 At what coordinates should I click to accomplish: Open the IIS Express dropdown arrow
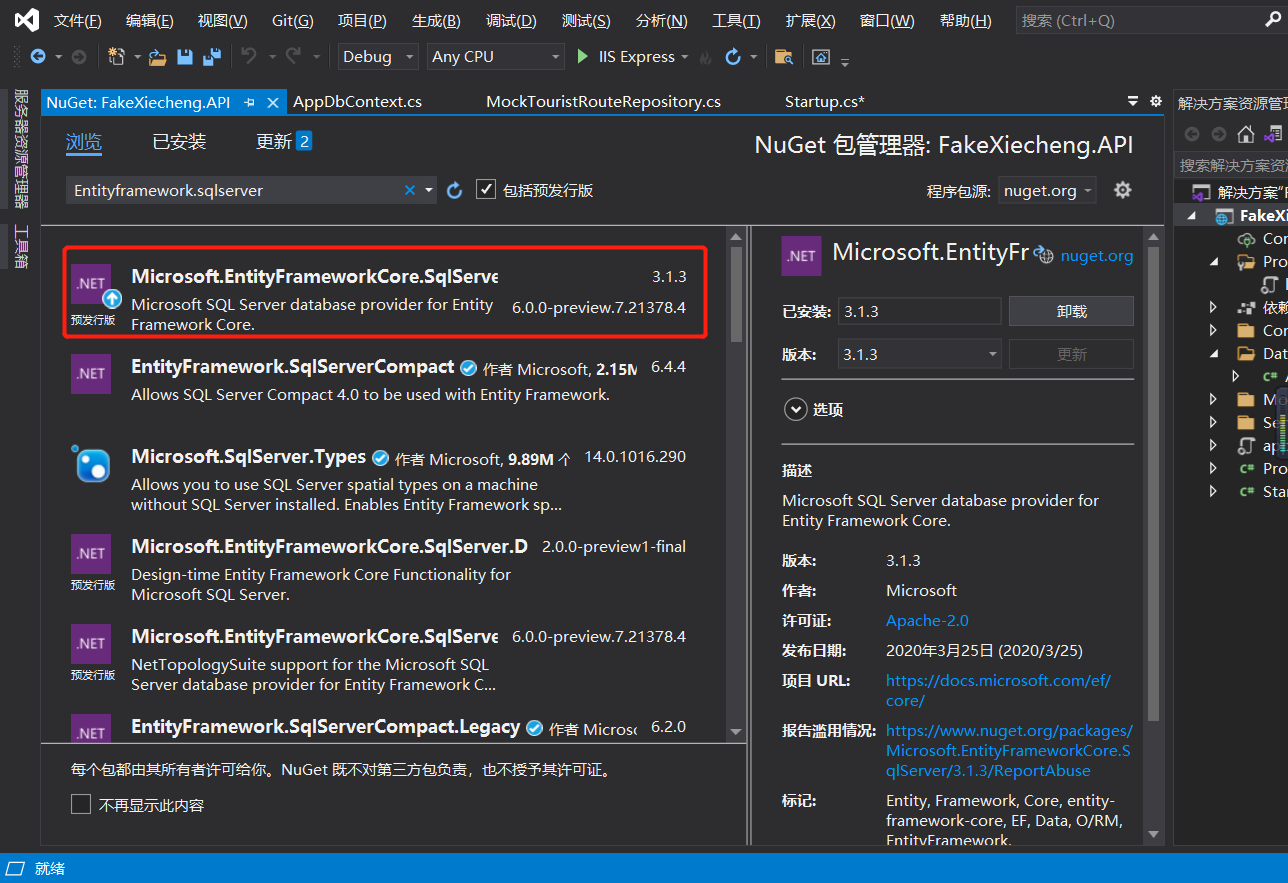[685, 57]
